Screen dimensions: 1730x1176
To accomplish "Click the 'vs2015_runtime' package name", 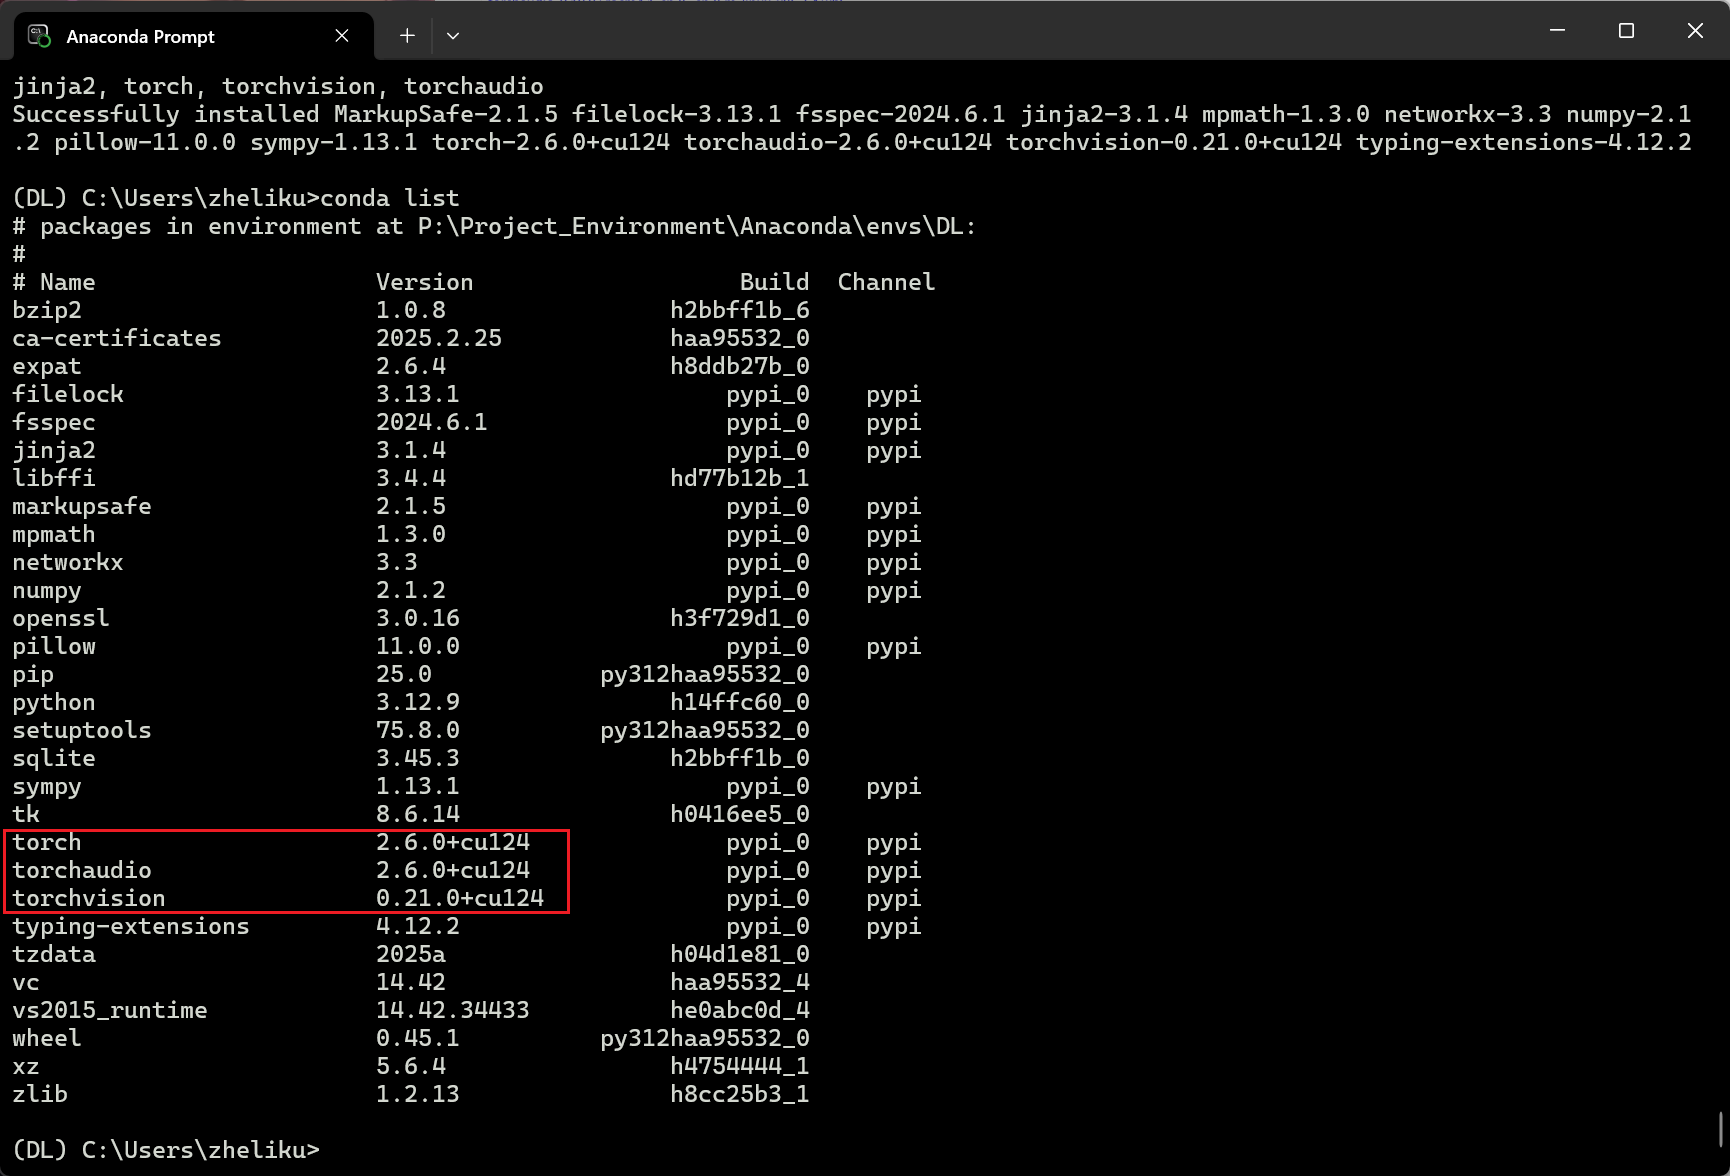I will coord(110,1011).
